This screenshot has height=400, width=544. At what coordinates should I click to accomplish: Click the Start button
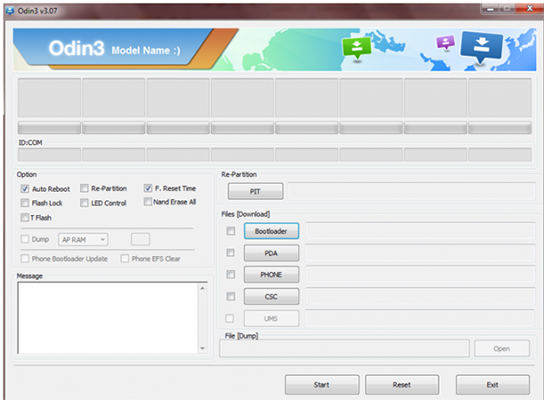[x=322, y=385]
